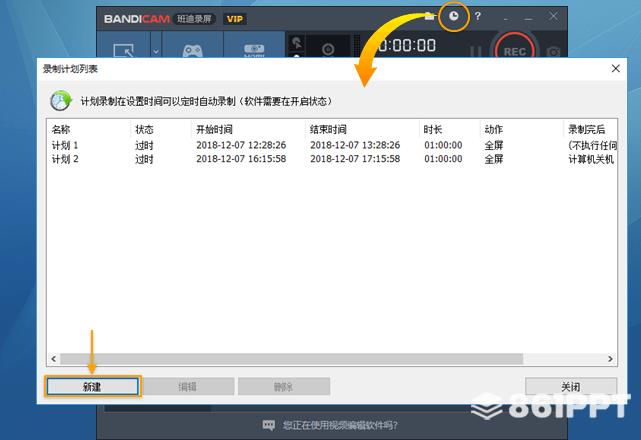Open the schedule recording clock icon in Bandicam
The width and height of the screenshot is (641, 440).
click(x=453, y=16)
